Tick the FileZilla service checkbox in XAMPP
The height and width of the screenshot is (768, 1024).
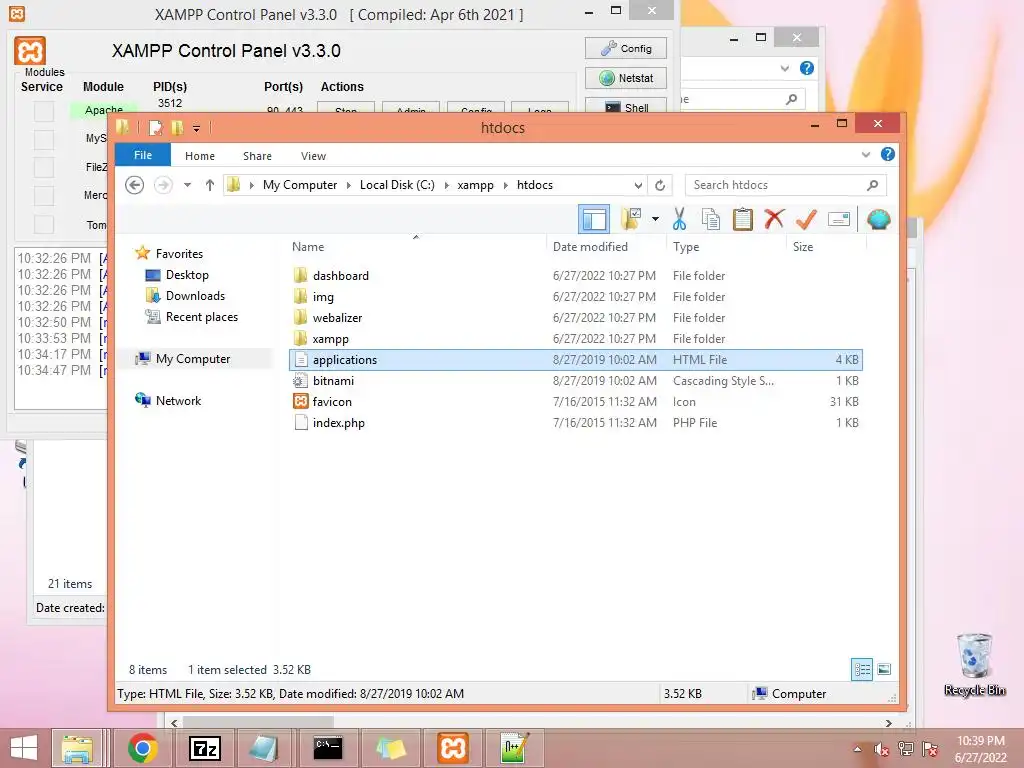point(44,167)
